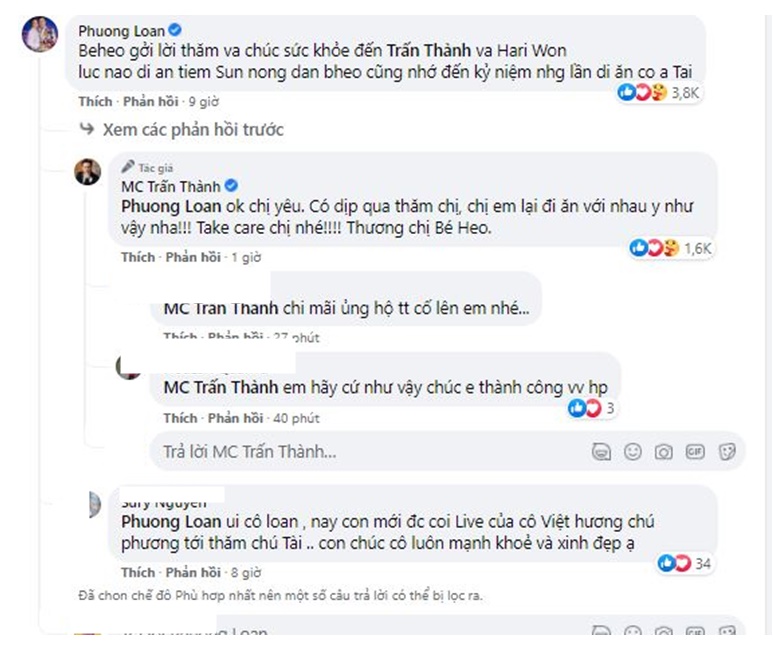Open MC Trấn Thành's profile avatar
Viewport: 773px width, 647px height.
point(87,171)
